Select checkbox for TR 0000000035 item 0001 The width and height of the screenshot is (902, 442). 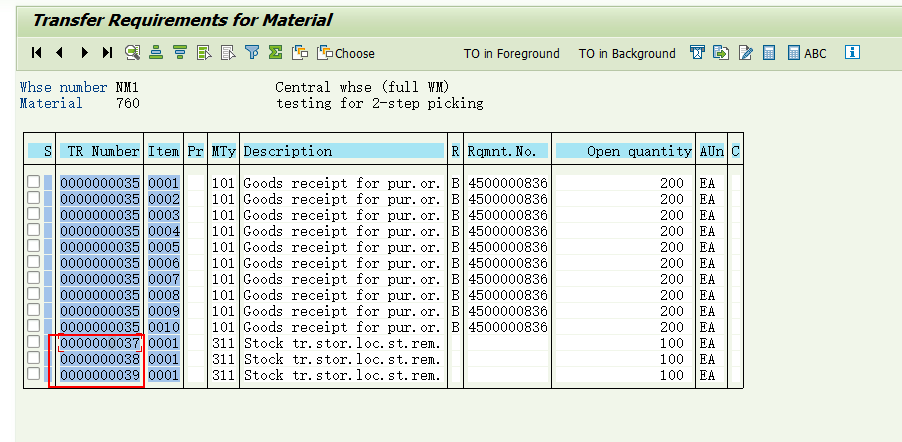point(34,183)
